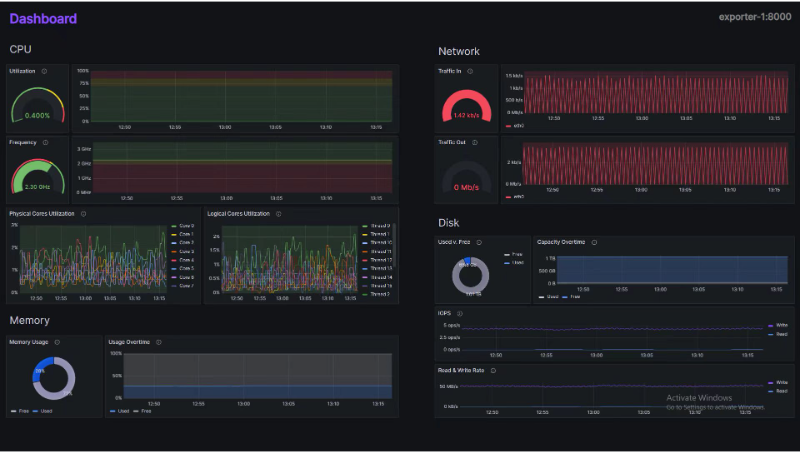The height and width of the screenshot is (453, 800).
Task: Click the info icon next to Frequency
Action: 45,143
